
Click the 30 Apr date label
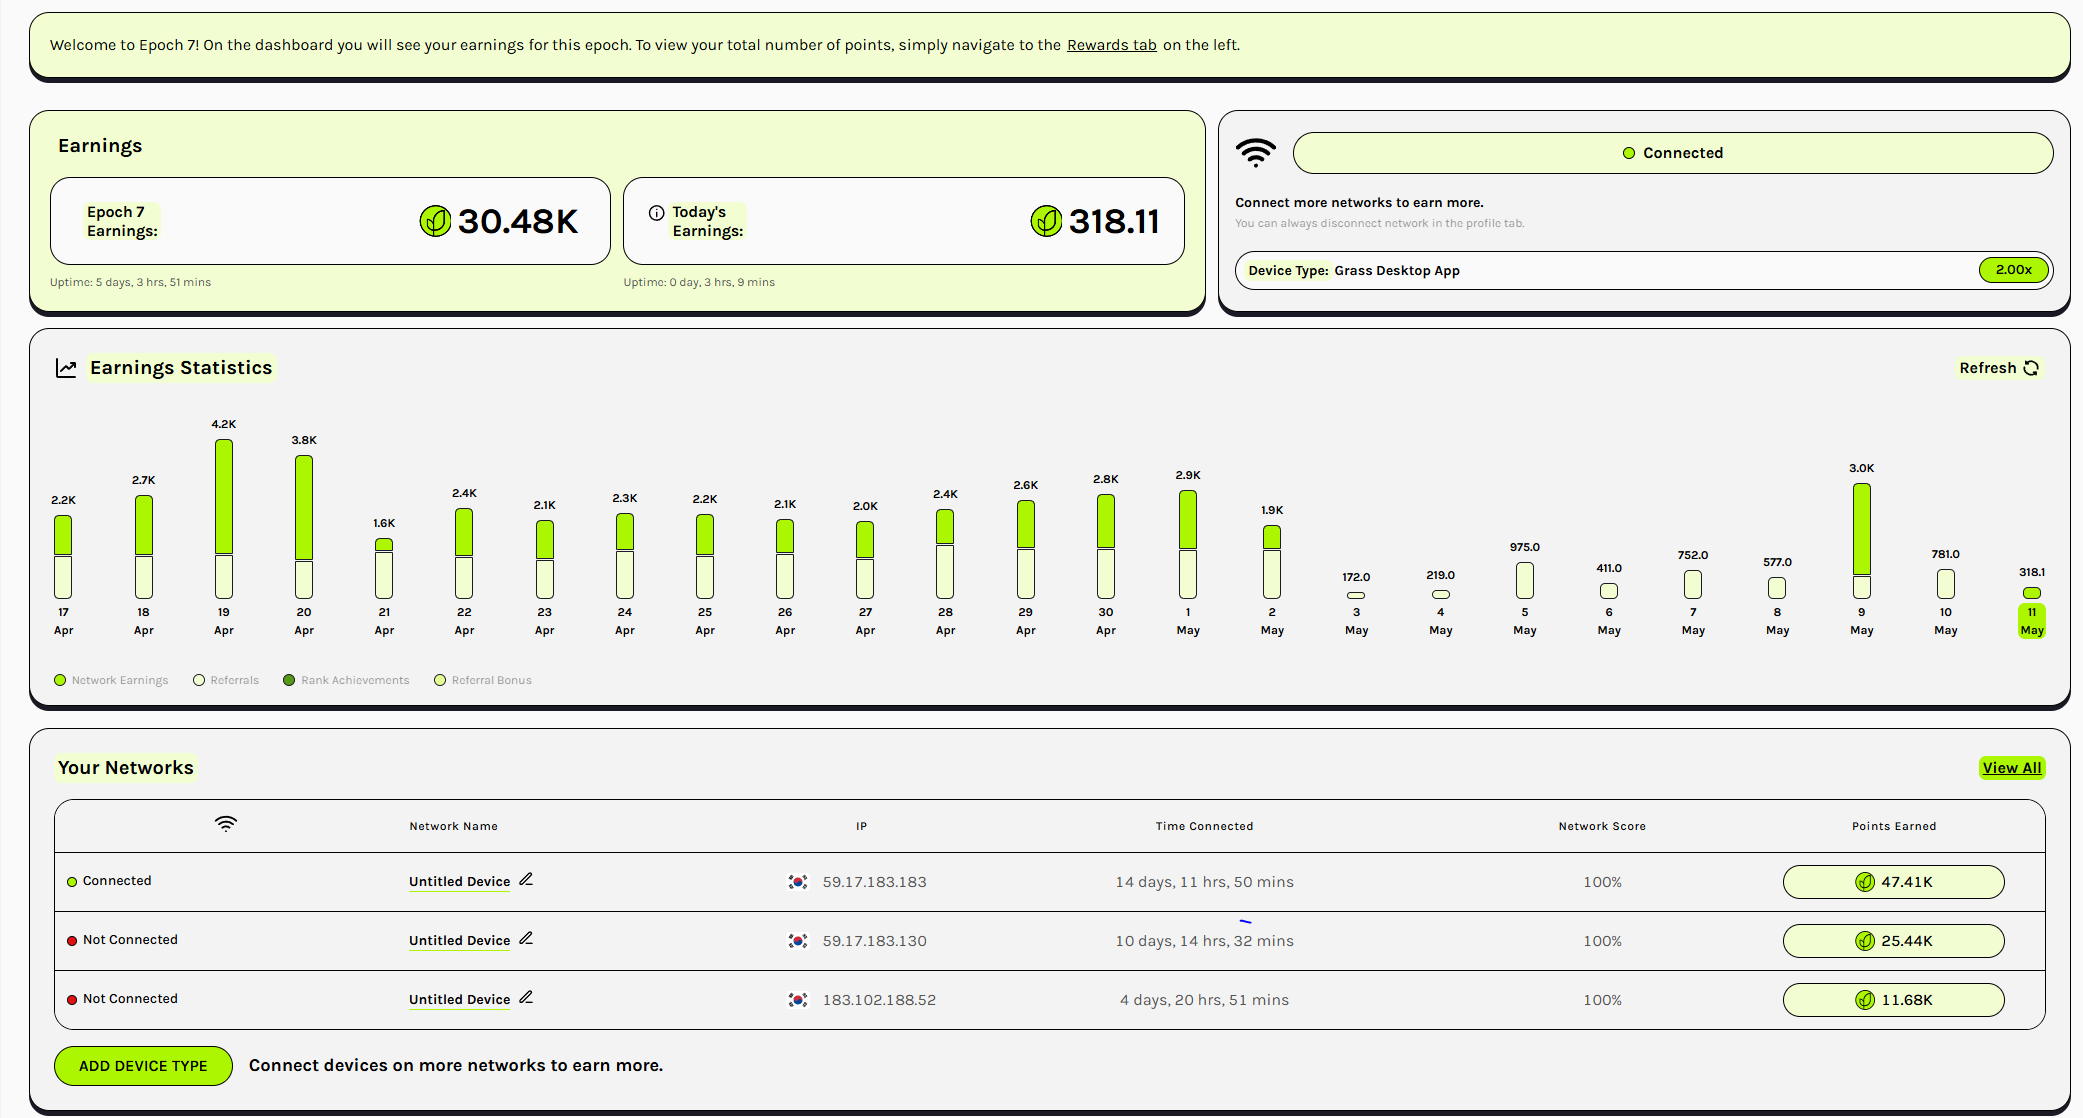[x=1106, y=621]
